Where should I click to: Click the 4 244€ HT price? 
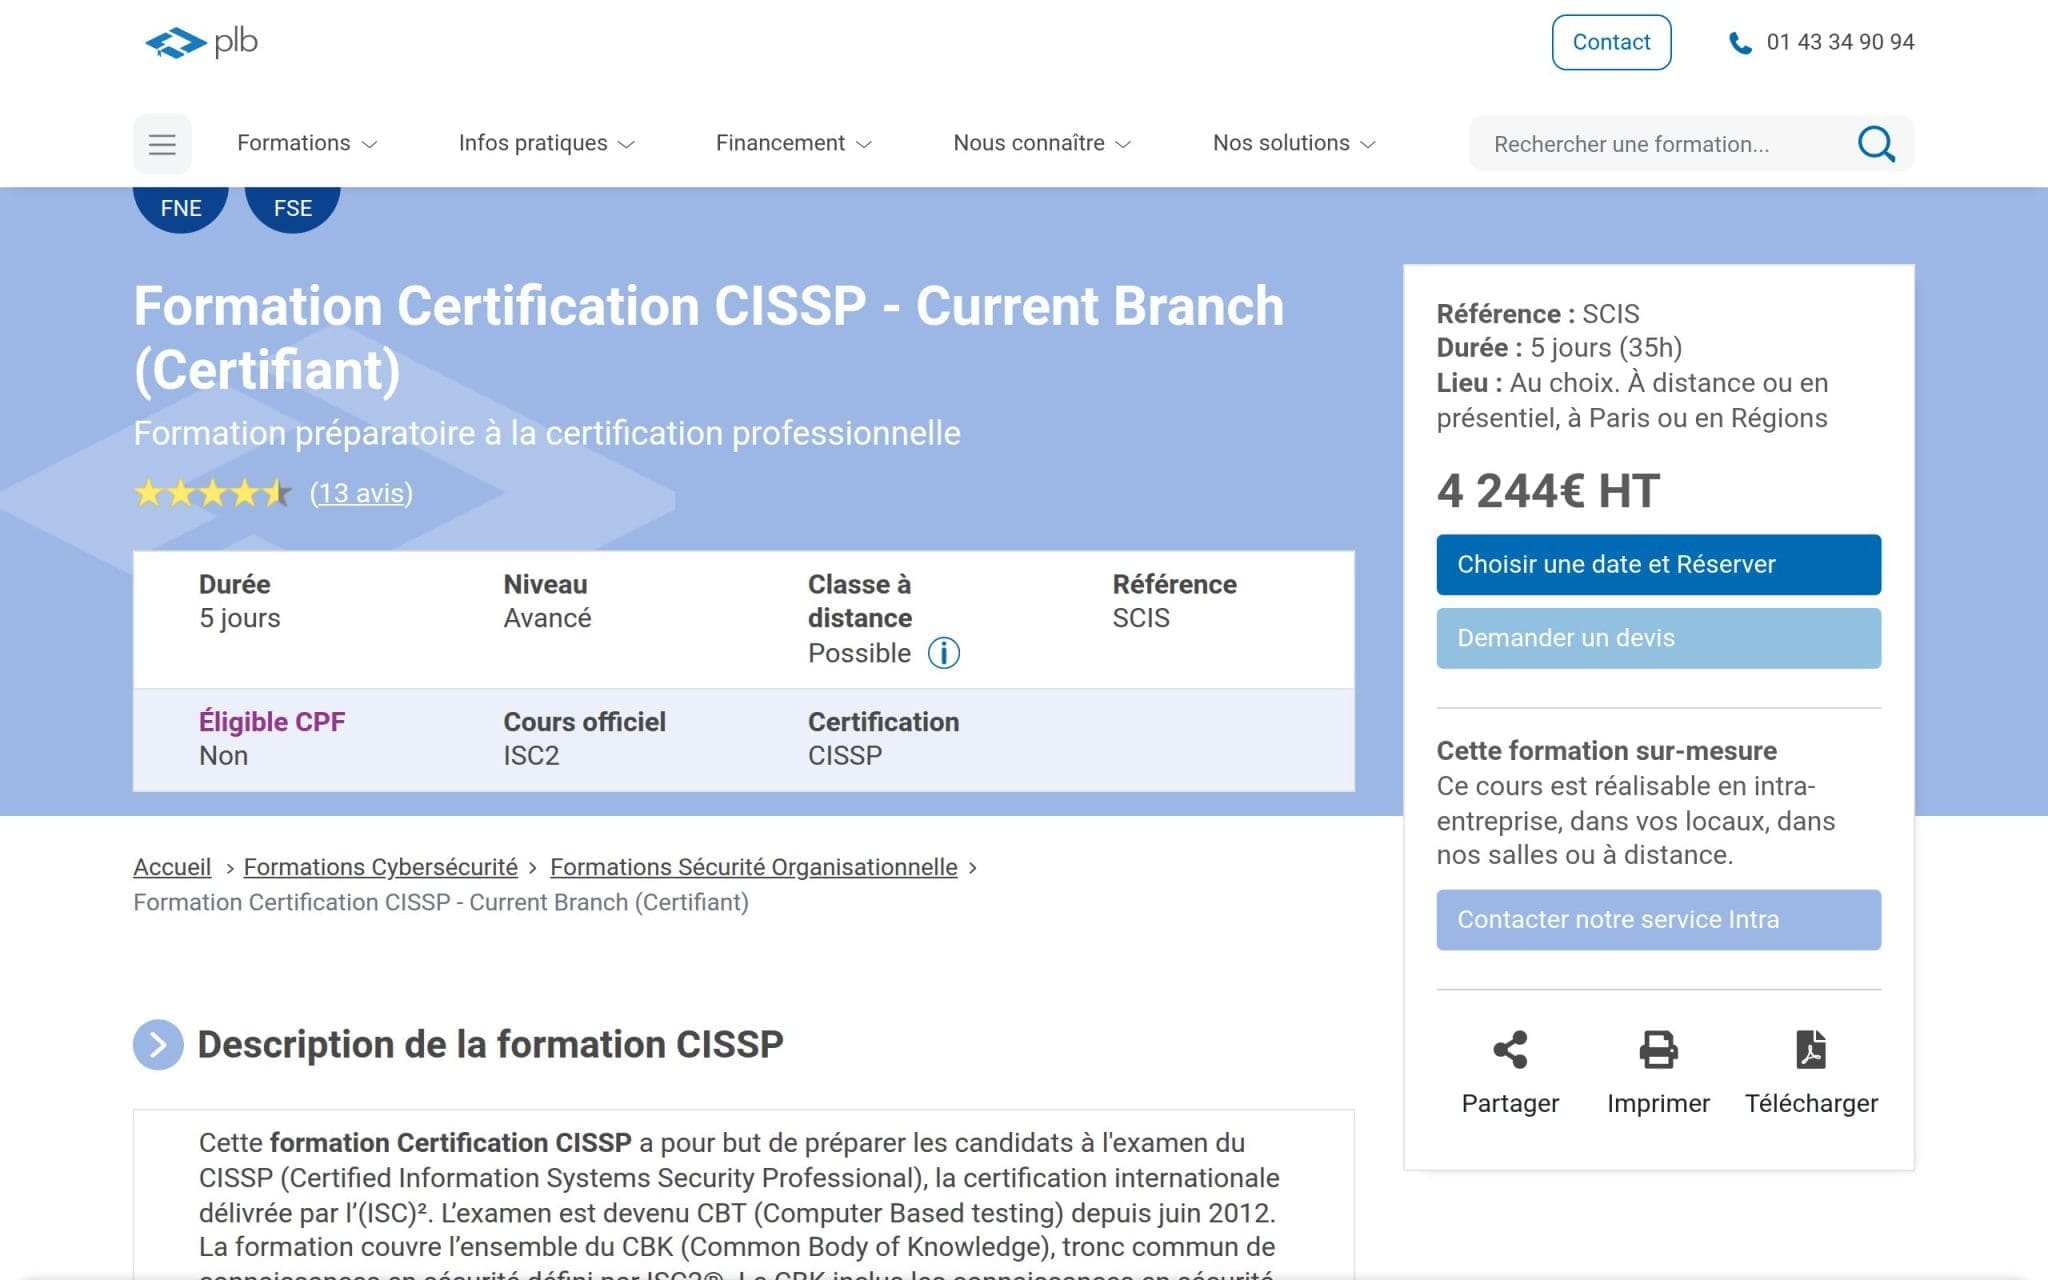tap(1548, 491)
